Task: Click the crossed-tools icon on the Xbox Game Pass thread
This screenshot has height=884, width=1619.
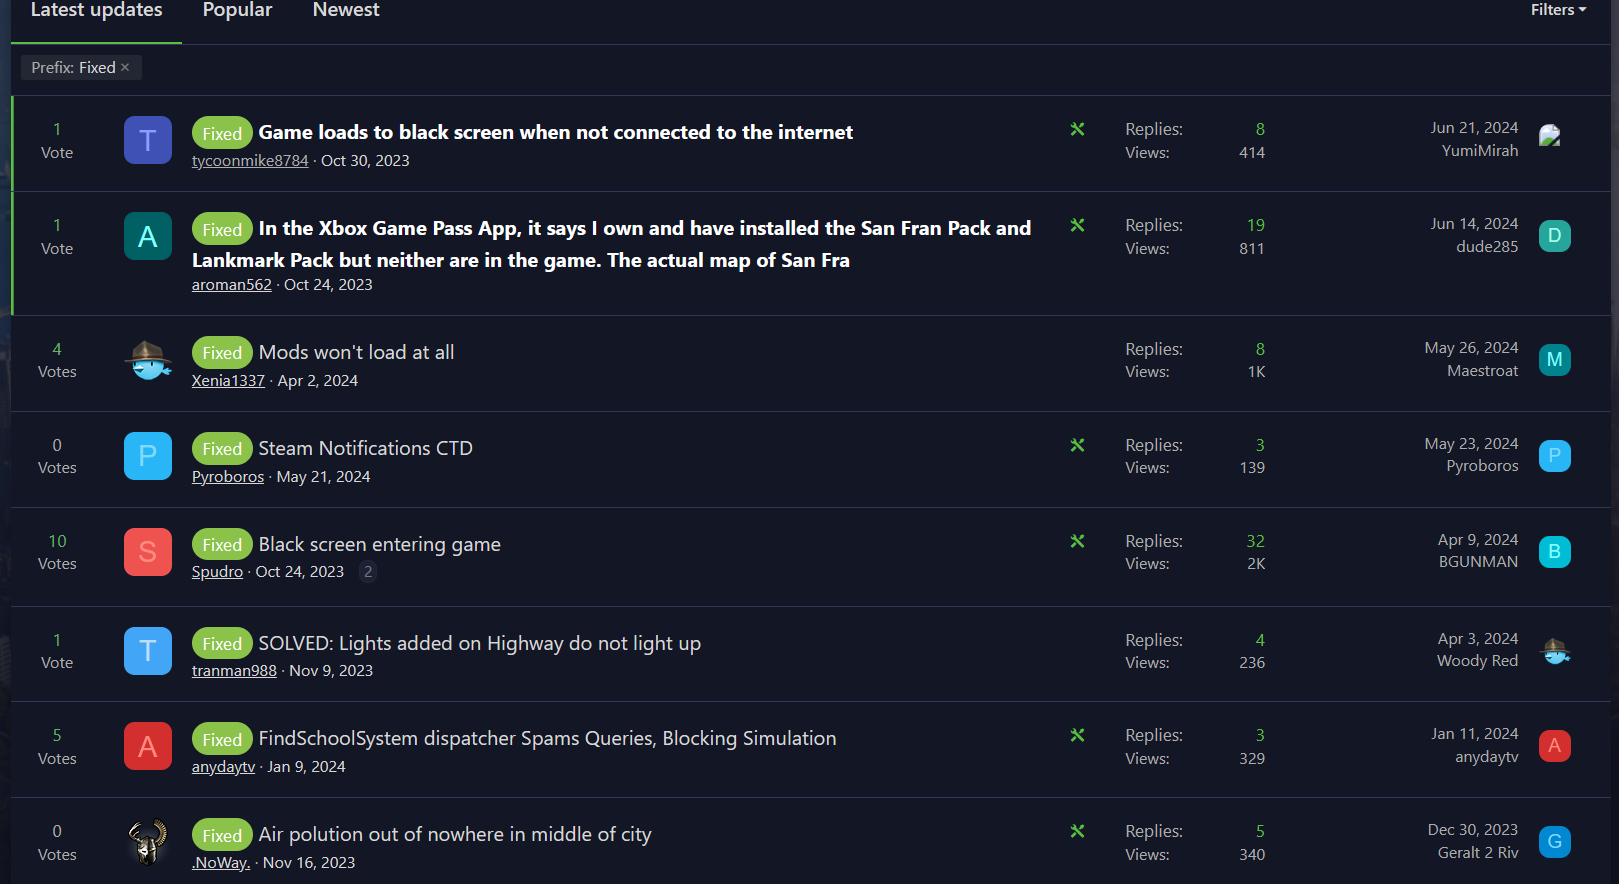Action: tap(1077, 225)
